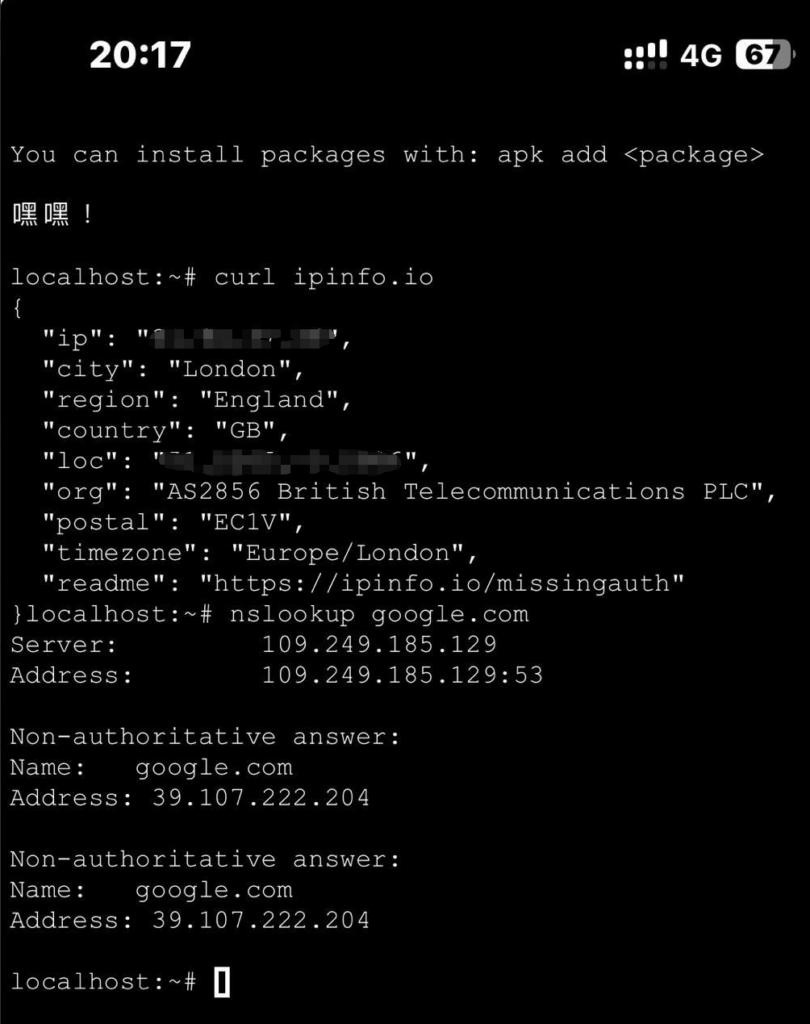Tap the city value London
Screen dimensions: 810x1024
(229, 370)
